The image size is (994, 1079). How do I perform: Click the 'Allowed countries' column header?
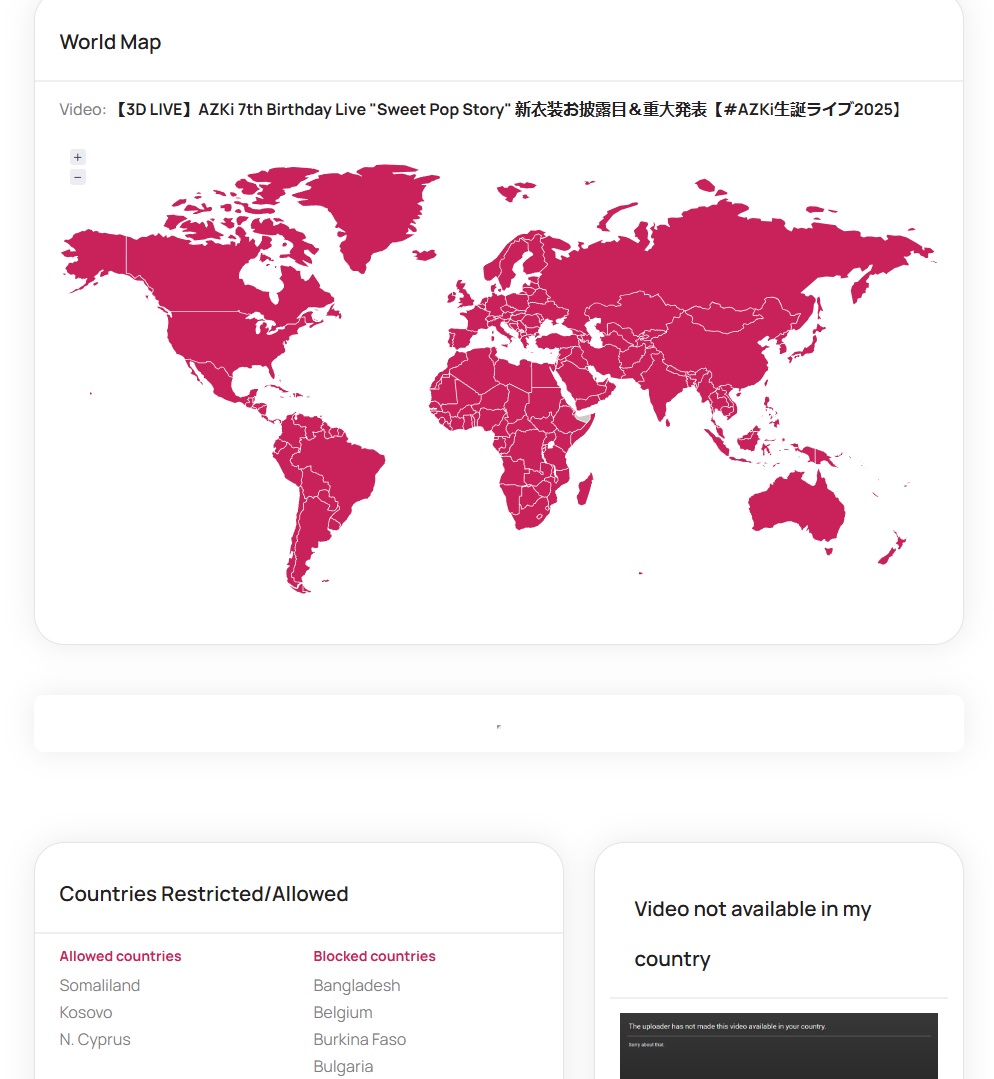(120, 956)
